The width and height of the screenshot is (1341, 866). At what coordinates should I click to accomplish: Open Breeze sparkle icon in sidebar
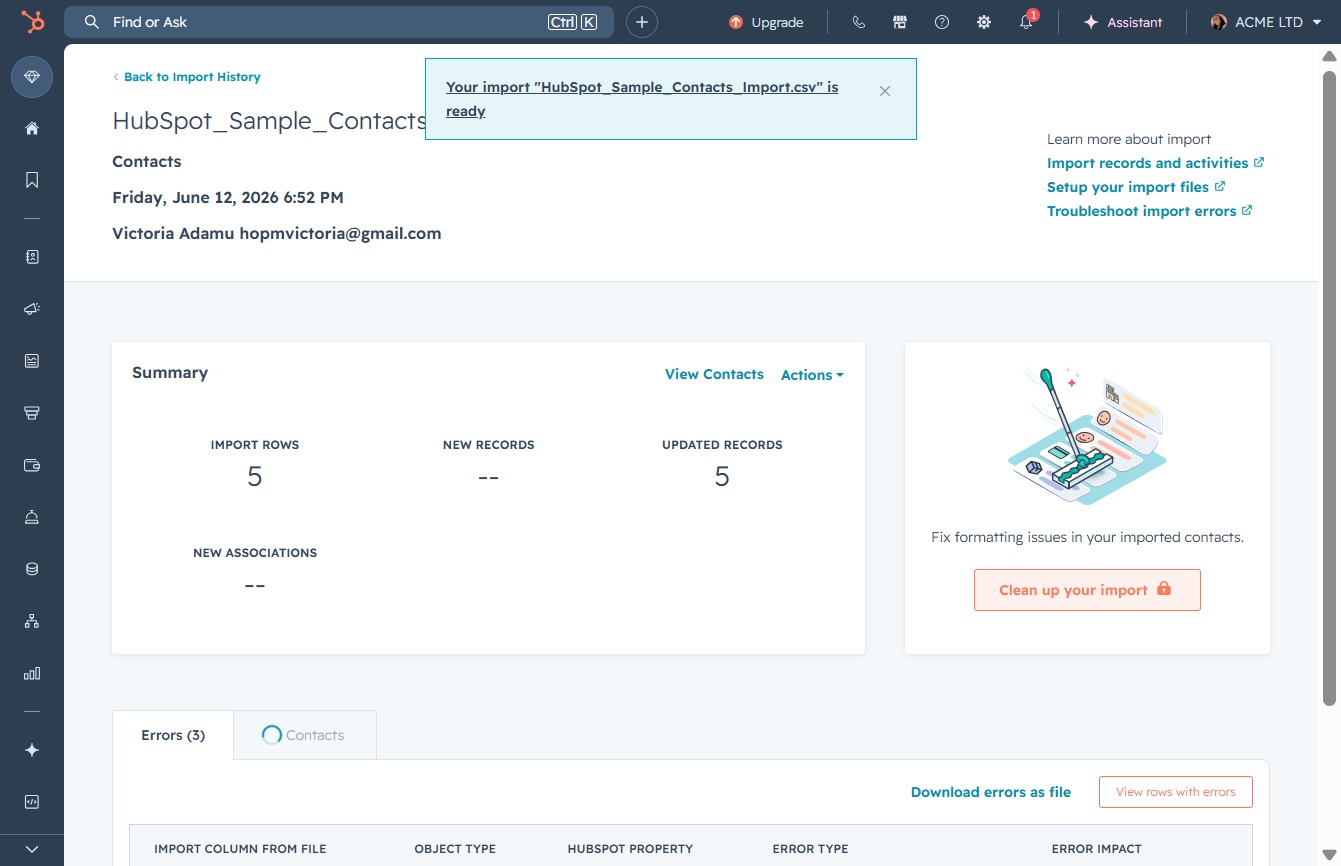(32, 750)
